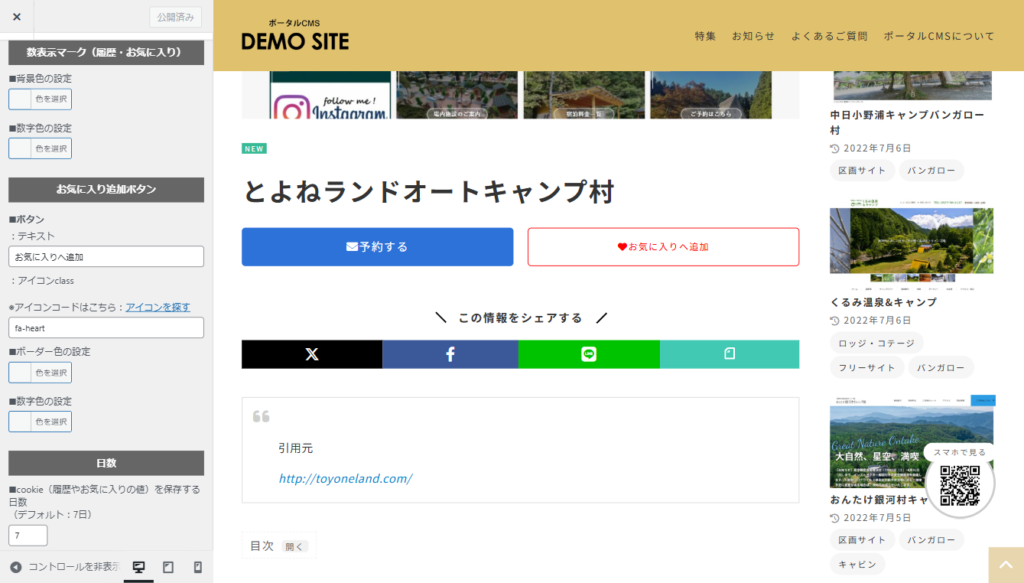
Task: Open the 宿泊料金一覧 banner
Action: click(x=584, y=95)
